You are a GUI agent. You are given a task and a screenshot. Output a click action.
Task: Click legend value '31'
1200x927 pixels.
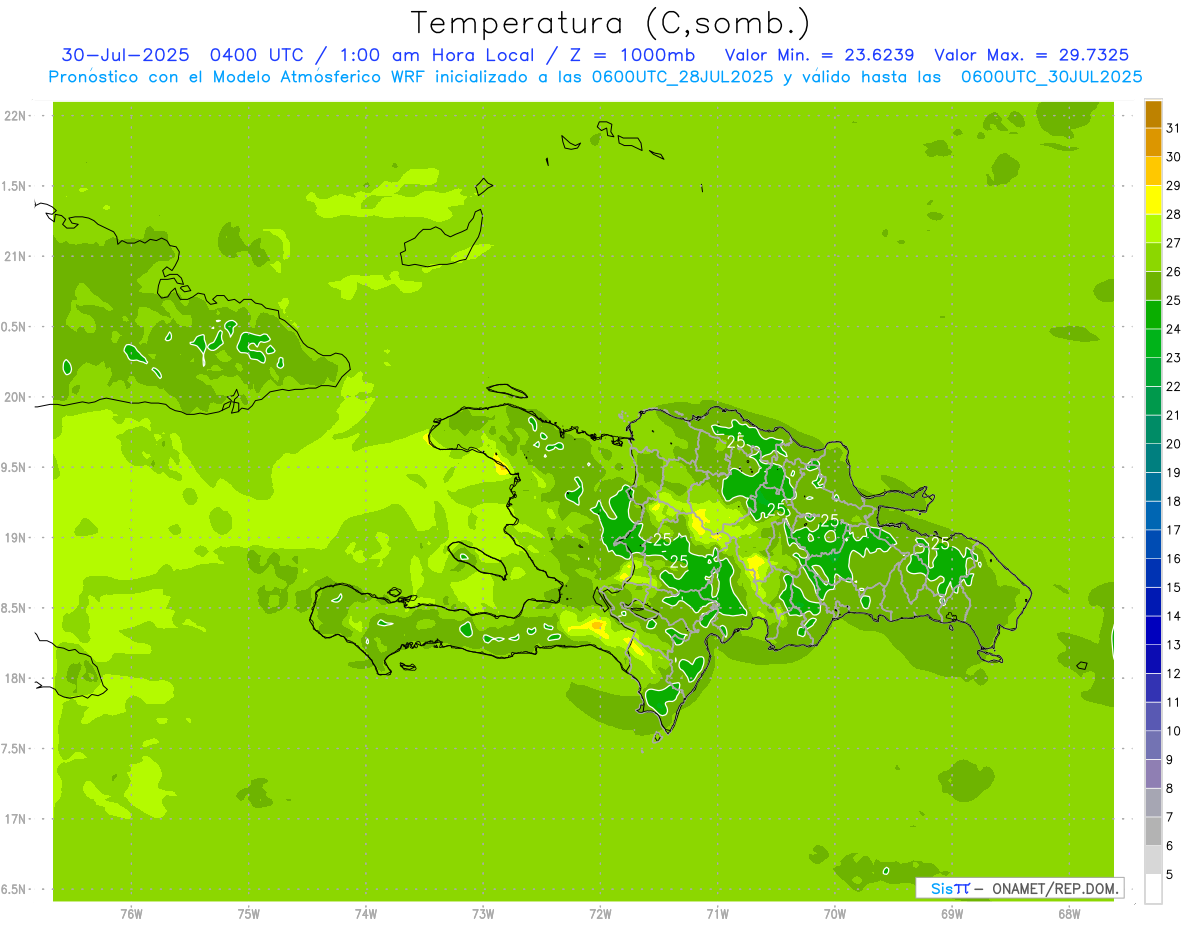click(x=1174, y=128)
